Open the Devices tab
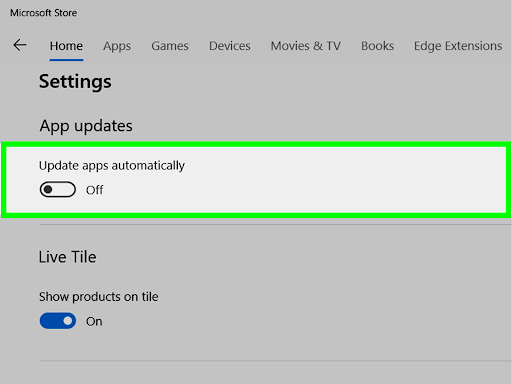The height and width of the screenshot is (384, 512). (230, 46)
